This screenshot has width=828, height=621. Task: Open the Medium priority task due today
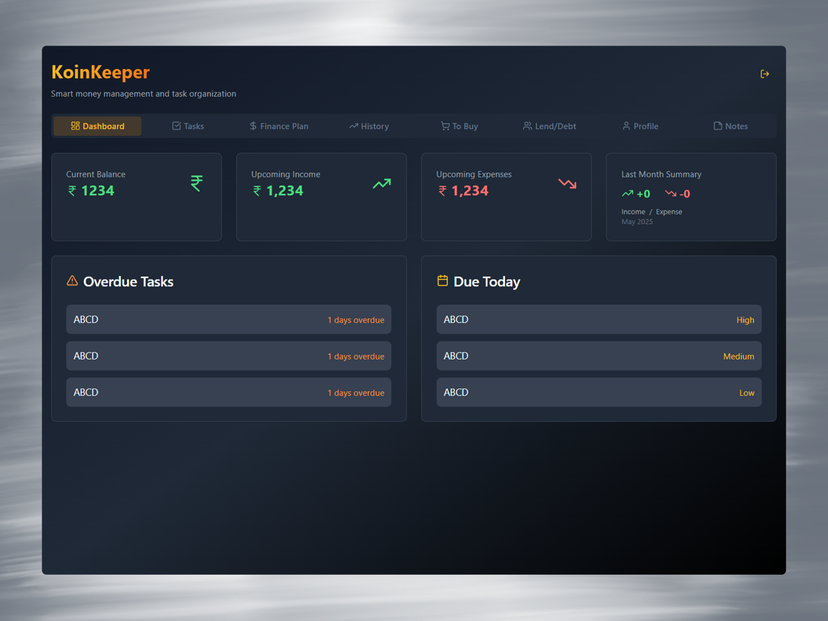(x=598, y=356)
